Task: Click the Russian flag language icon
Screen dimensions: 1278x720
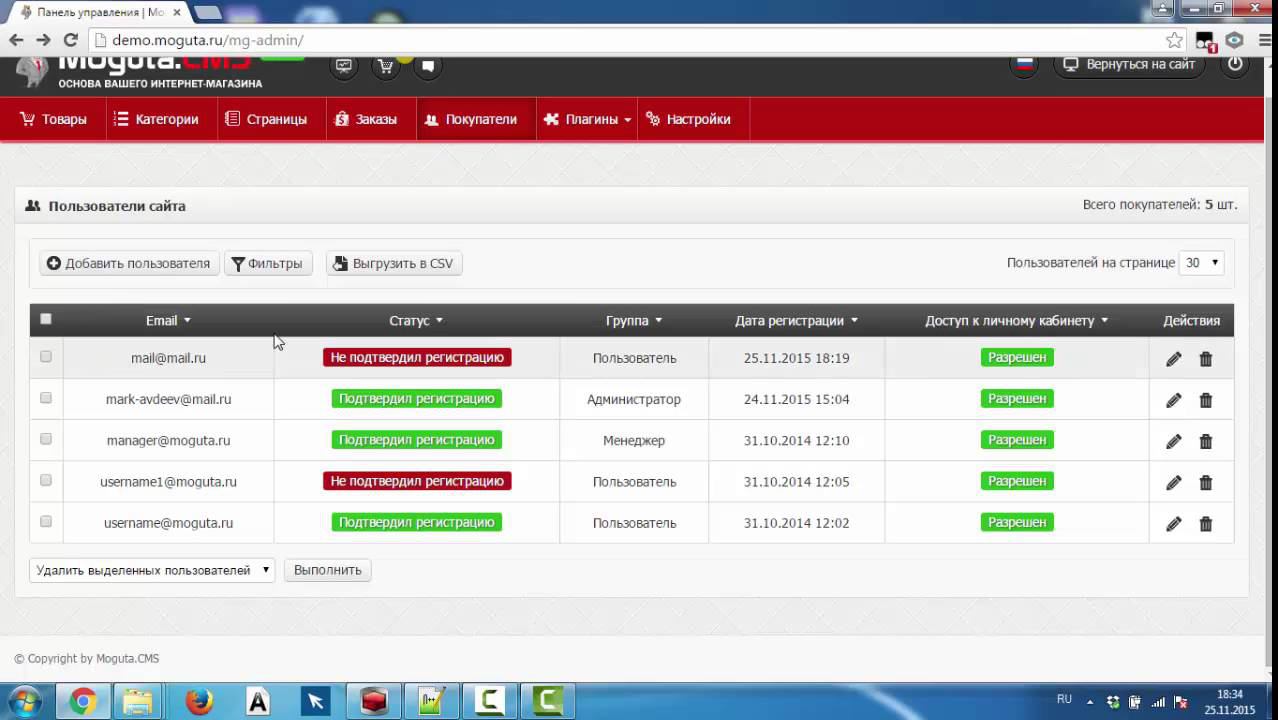Action: 1024,64
